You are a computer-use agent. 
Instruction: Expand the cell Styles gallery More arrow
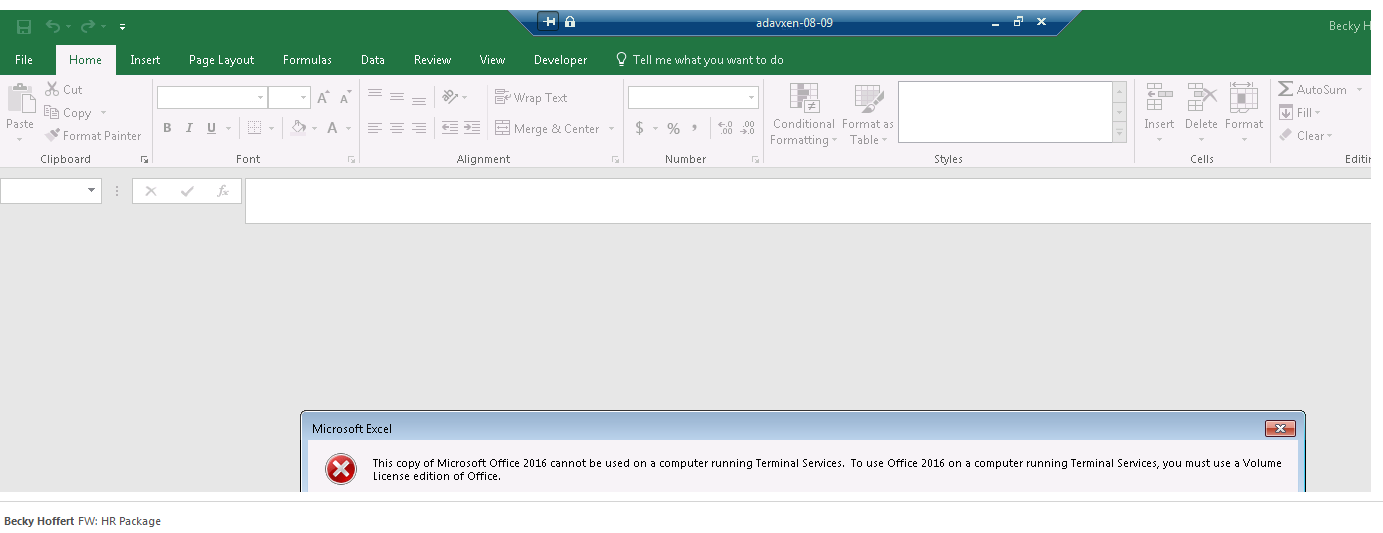coord(1120,133)
